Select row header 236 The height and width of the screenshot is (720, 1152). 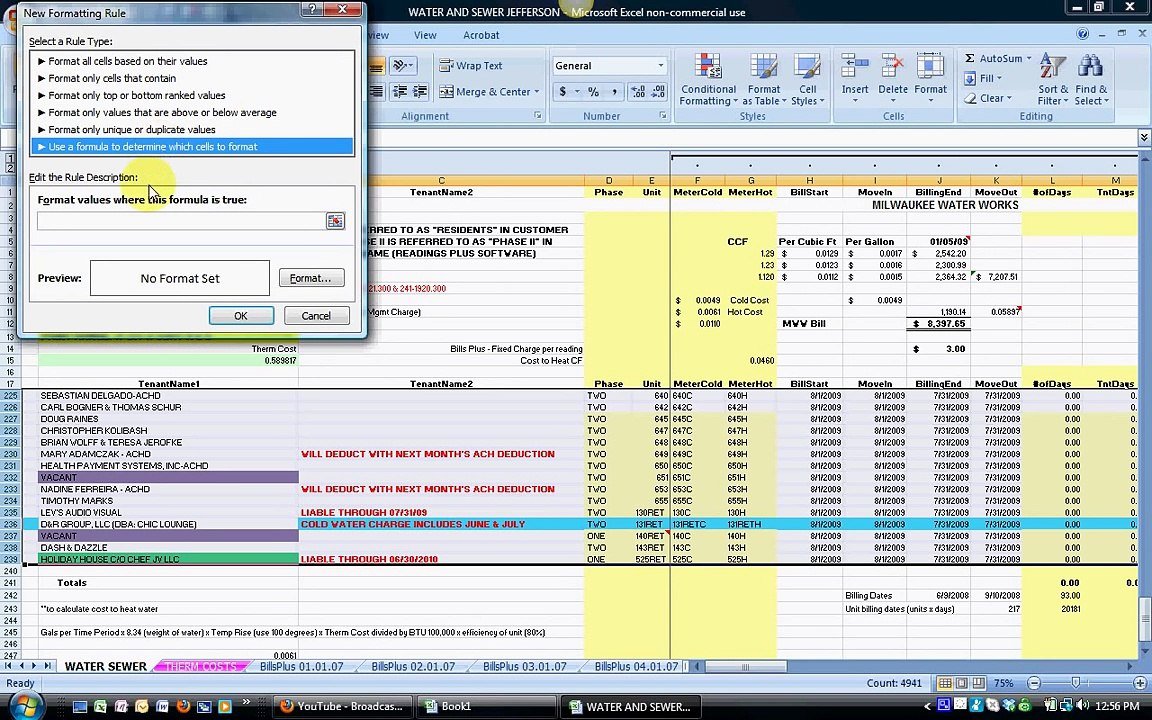point(11,524)
